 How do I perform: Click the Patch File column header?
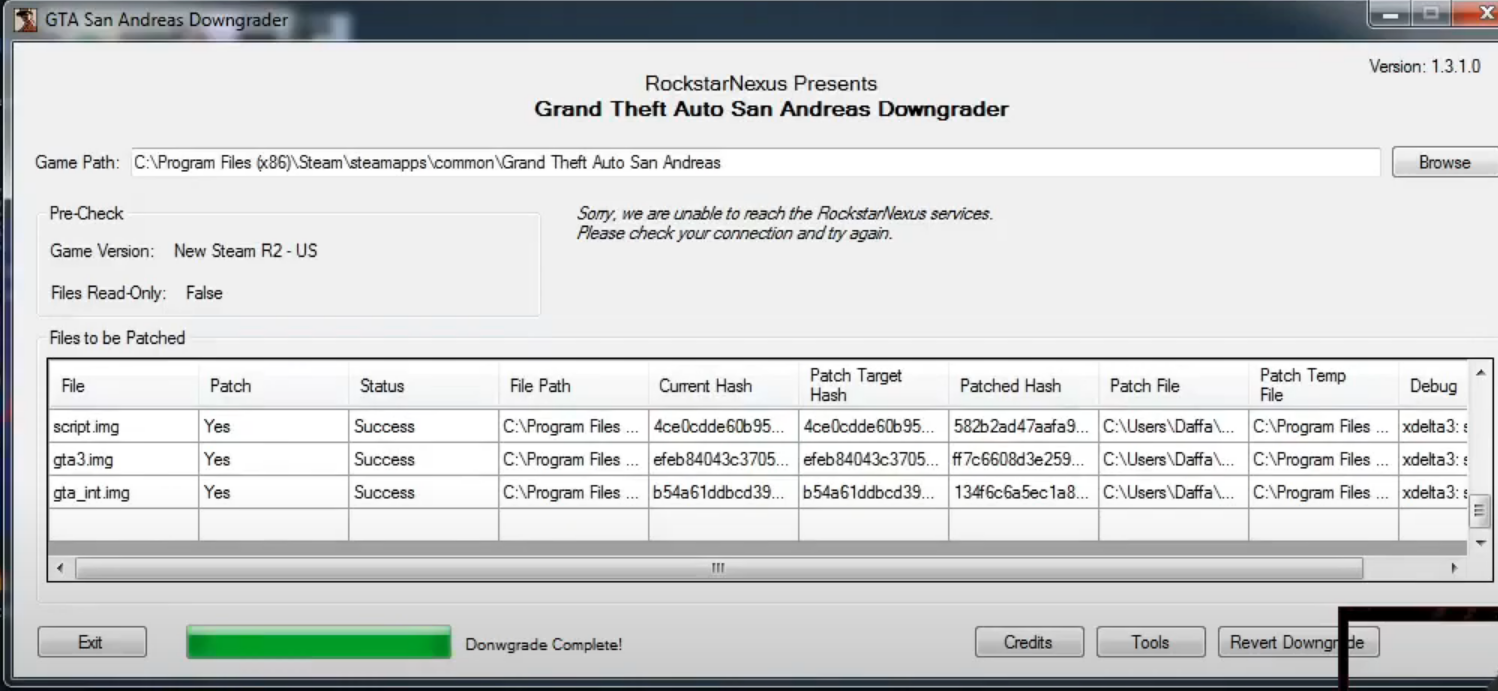pos(1173,385)
